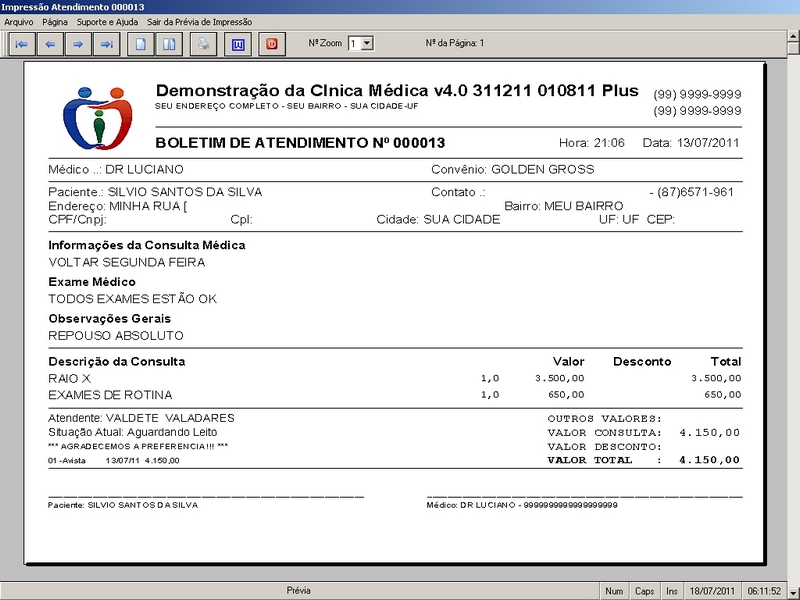Open the Suporte e Ajuda menu
Screen dimensions: 800x600
(x=108, y=22)
